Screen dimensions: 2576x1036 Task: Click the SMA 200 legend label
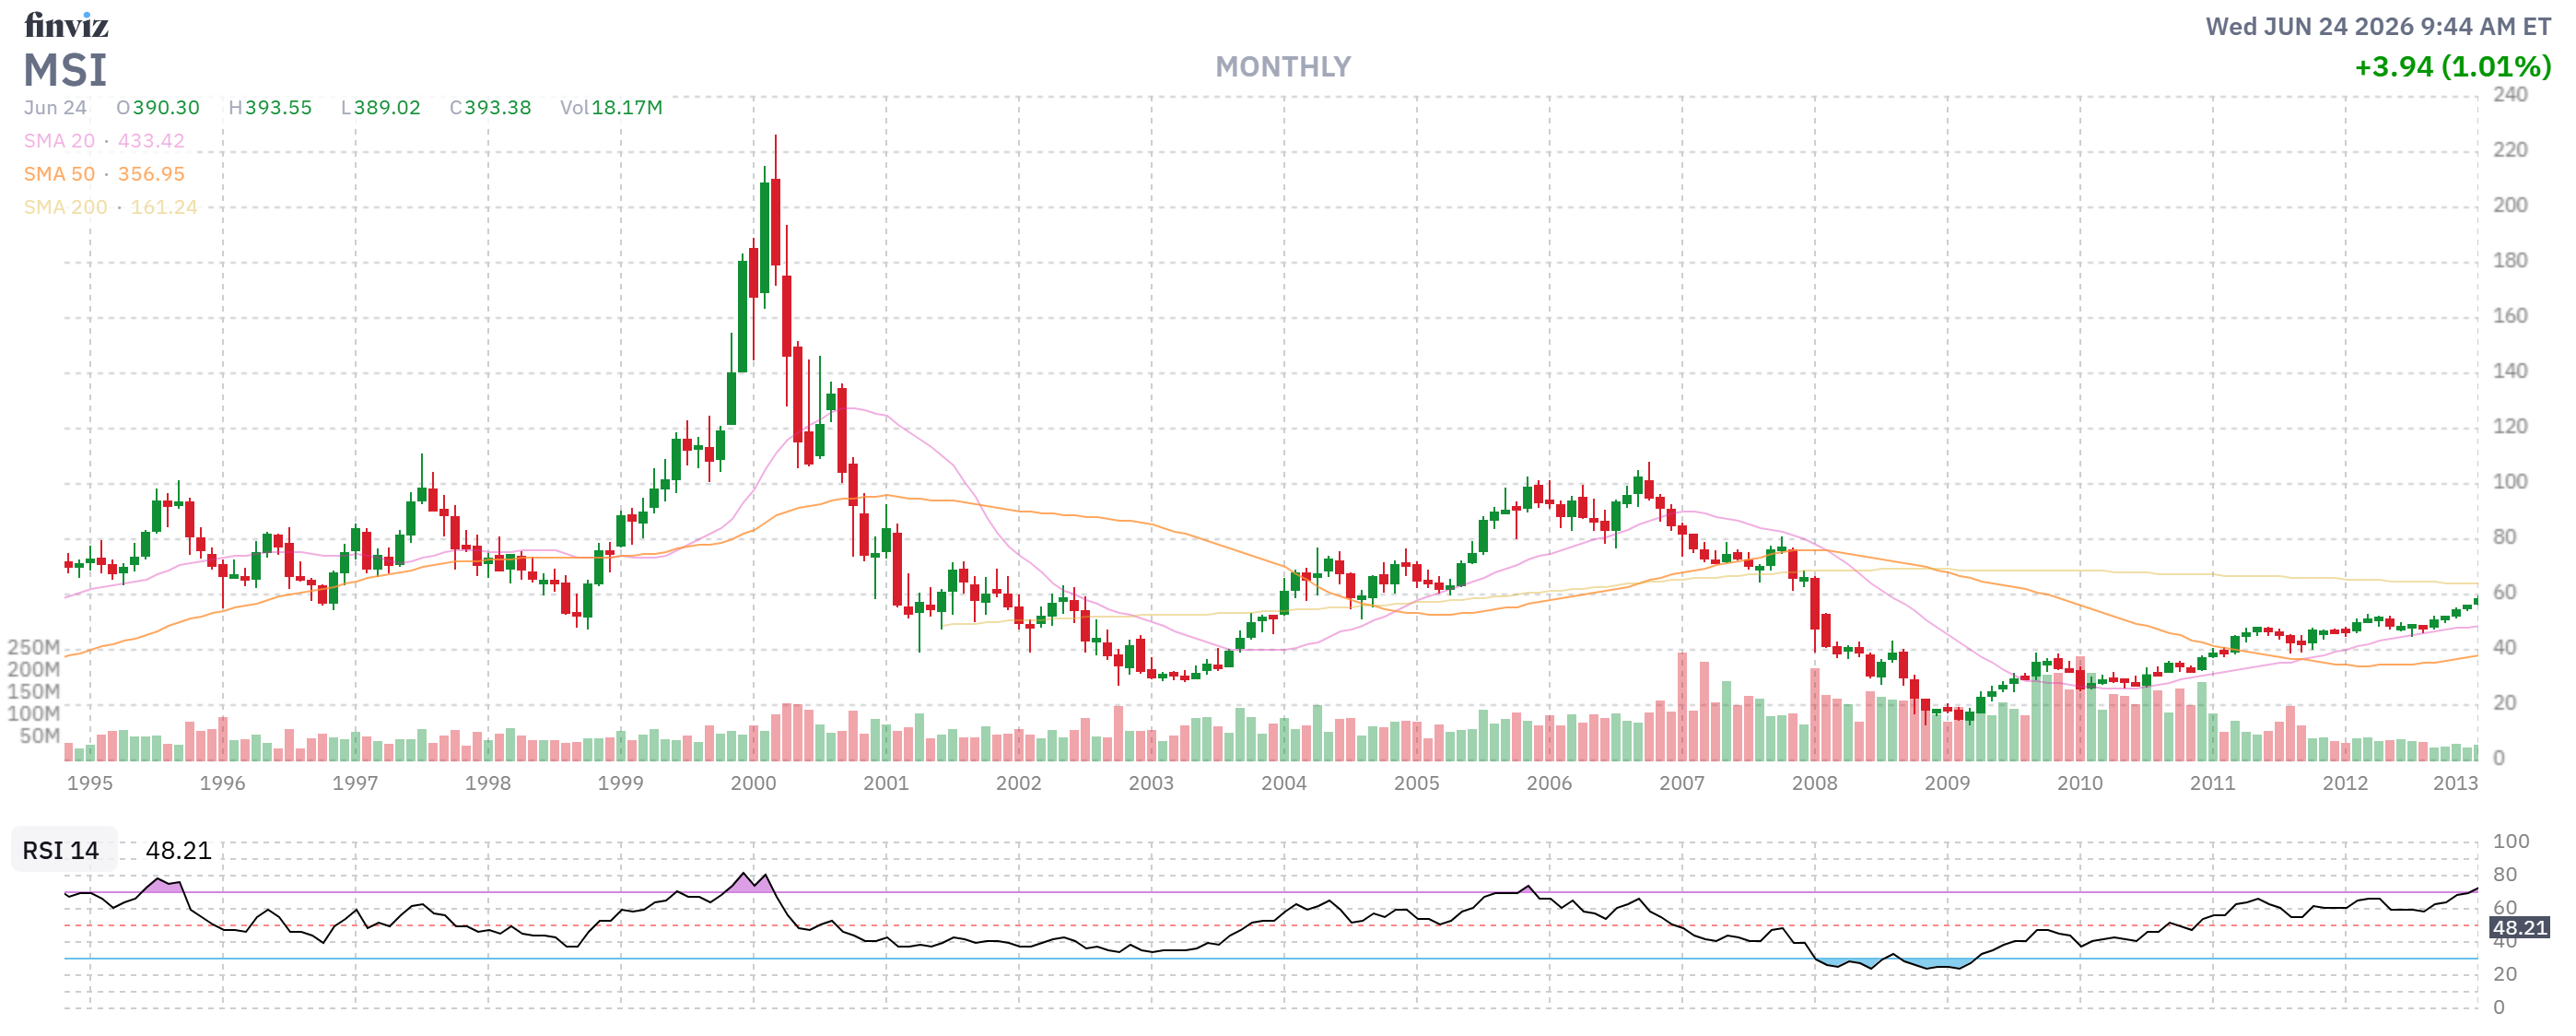point(65,207)
